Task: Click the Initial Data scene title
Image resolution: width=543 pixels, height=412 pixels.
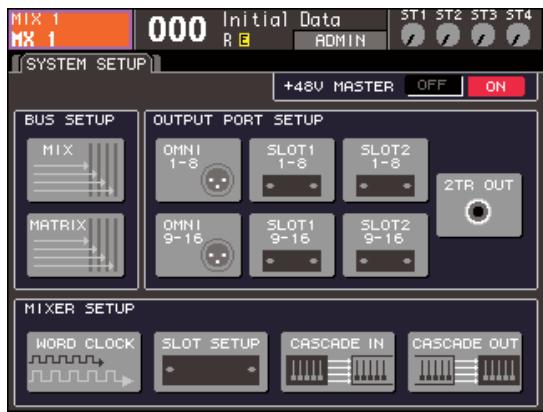Action: click(x=282, y=20)
